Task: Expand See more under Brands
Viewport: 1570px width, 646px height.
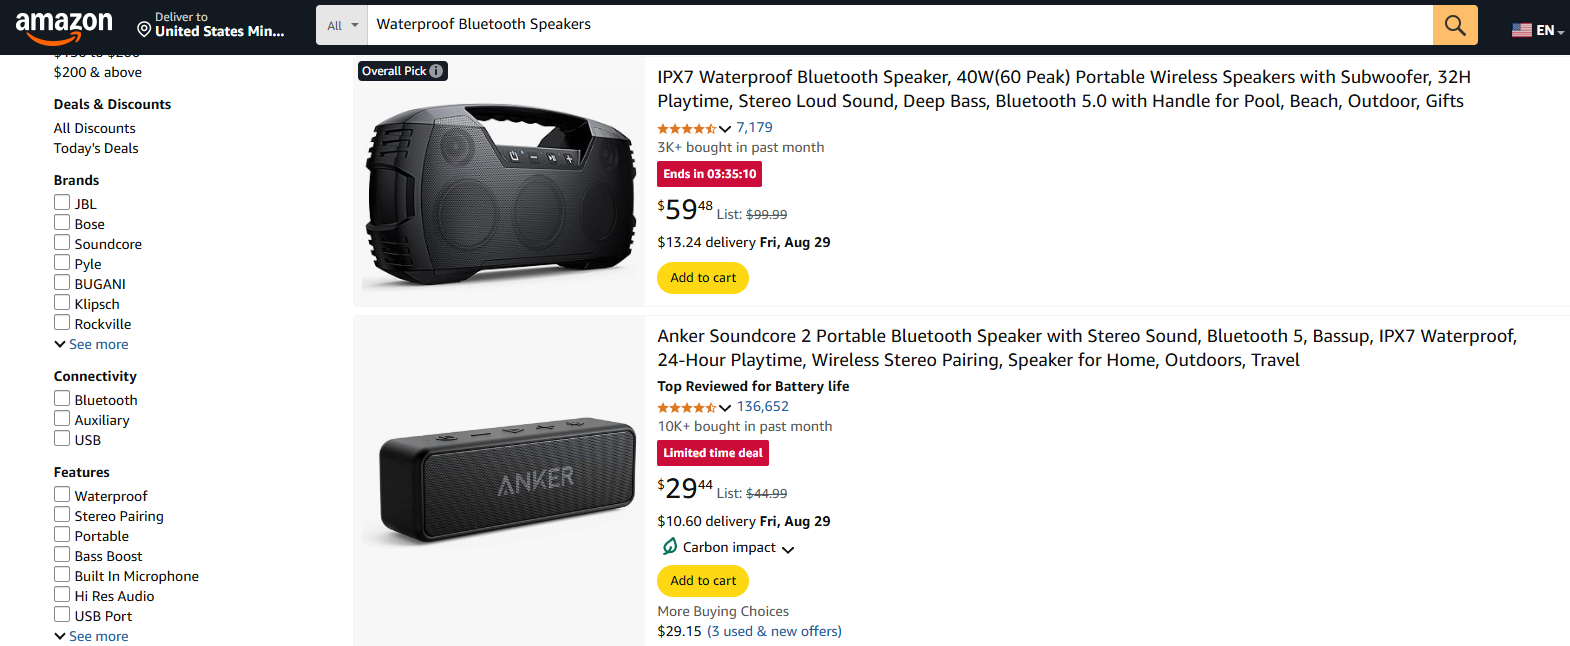Action: pyautogui.click(x=91, y=343)
